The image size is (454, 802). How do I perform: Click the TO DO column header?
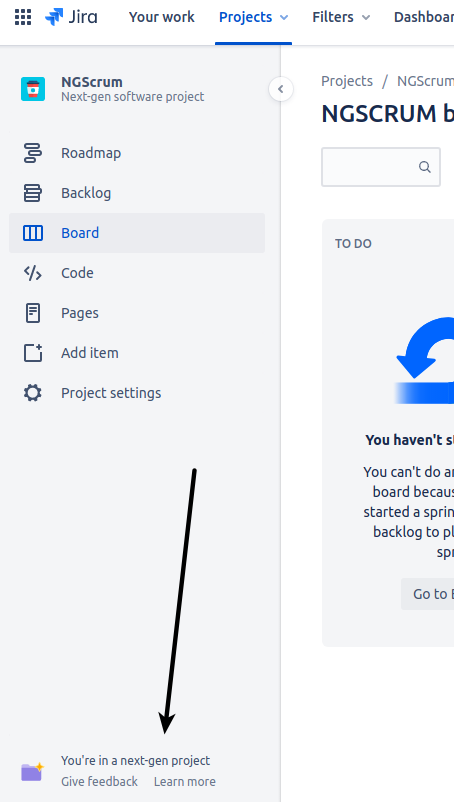click(353, 243)
